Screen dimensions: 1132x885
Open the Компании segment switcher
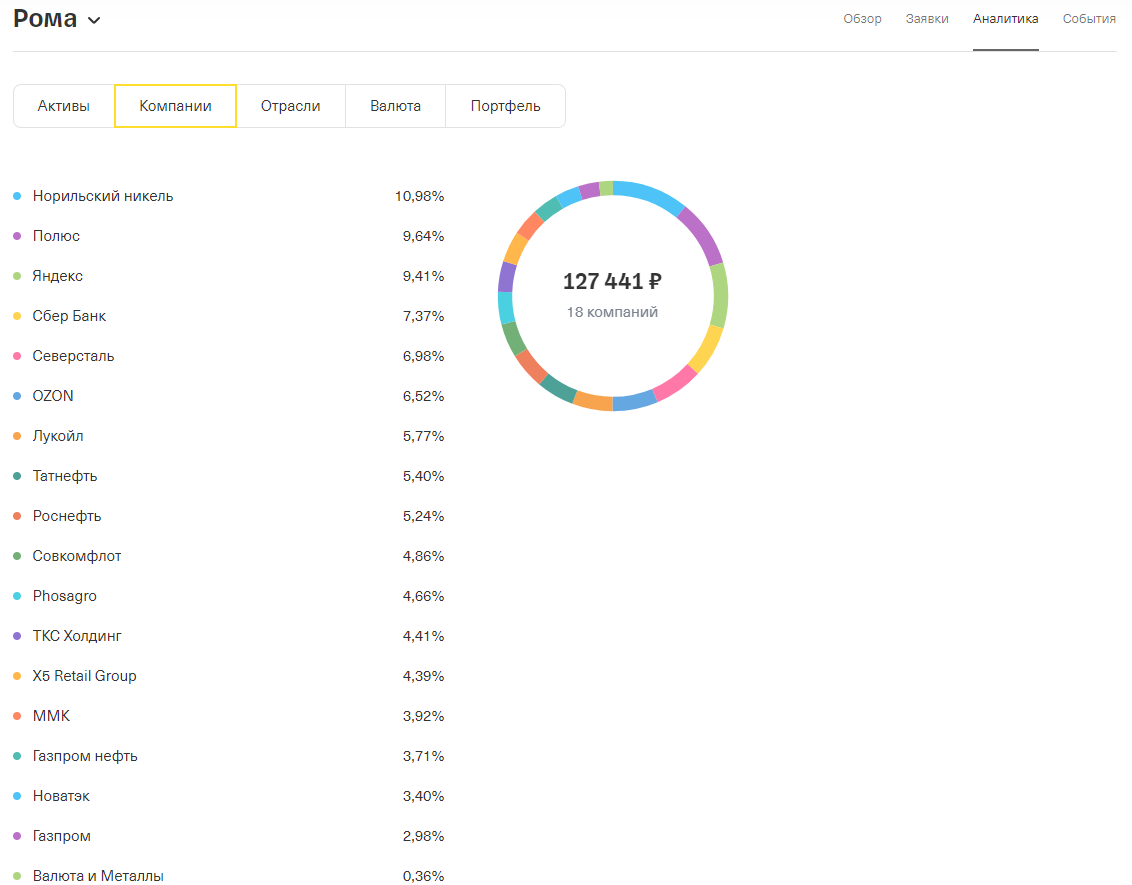point(175,105)
